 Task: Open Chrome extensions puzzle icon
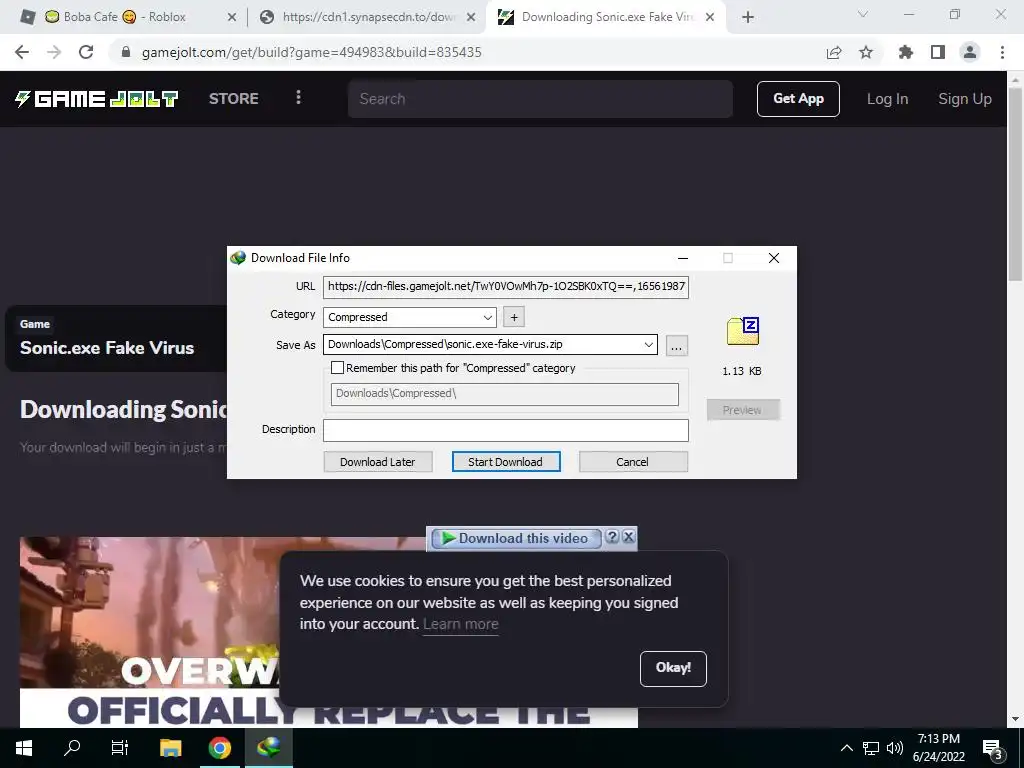point(906,52)
